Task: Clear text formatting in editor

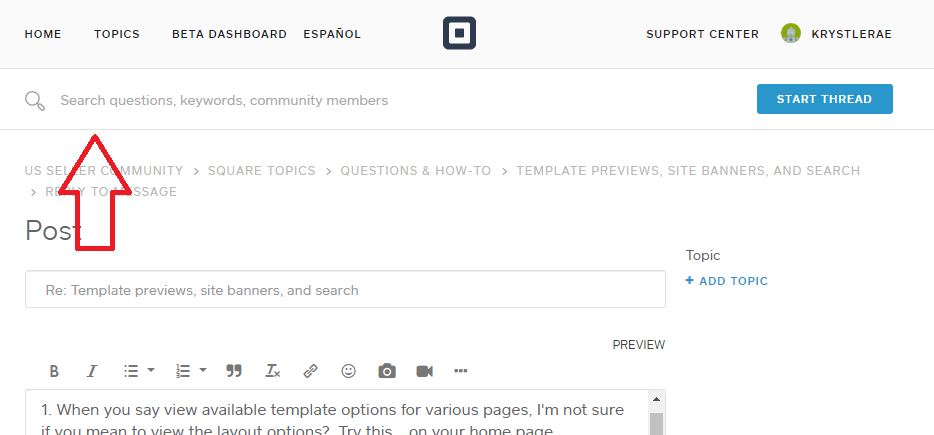Action: point(272,371)
